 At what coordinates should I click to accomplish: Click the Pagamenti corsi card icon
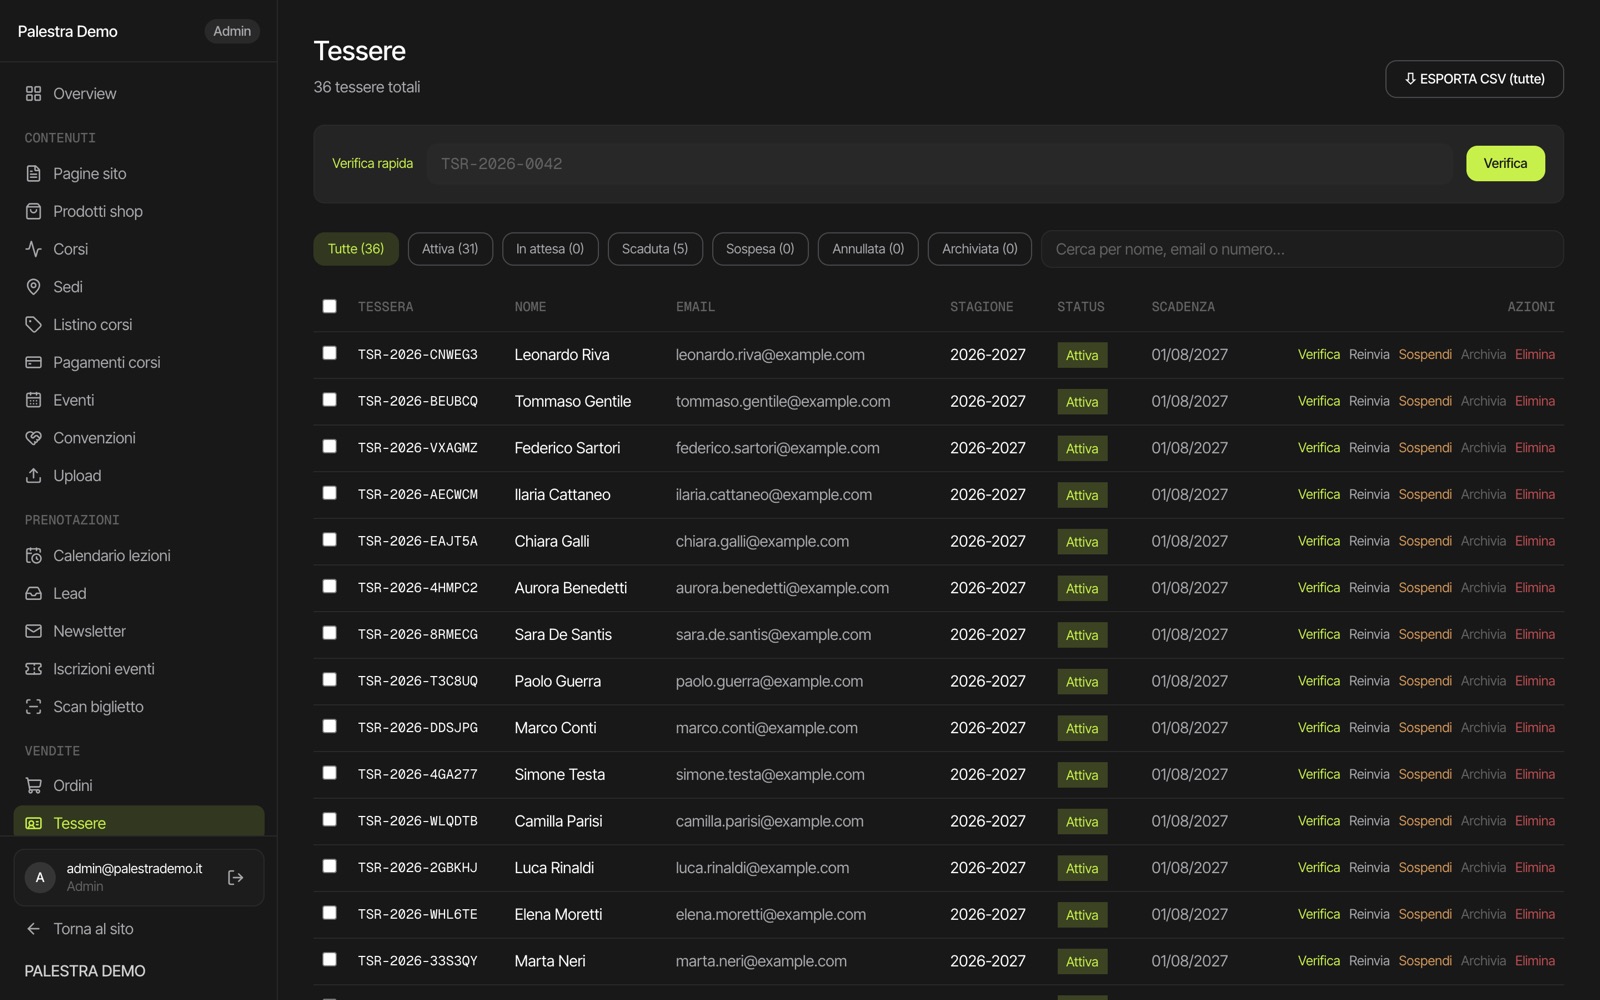[x=33, y=362]
